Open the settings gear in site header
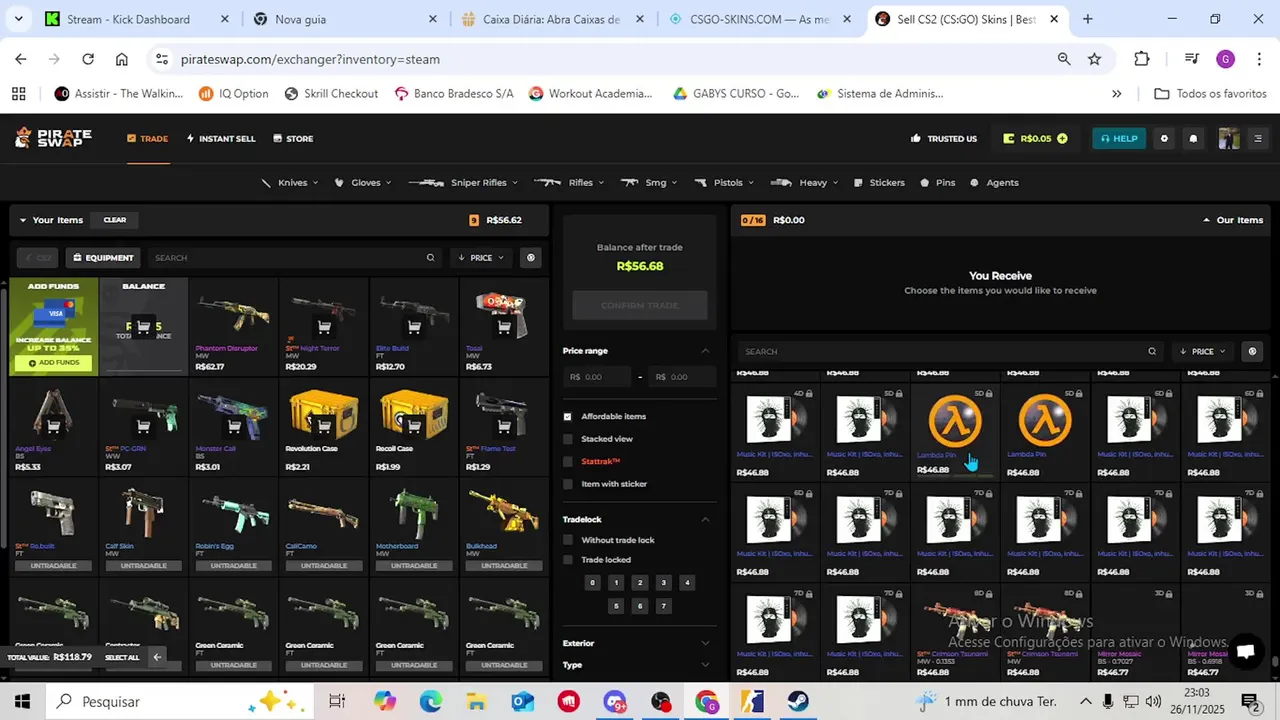Viewport: 1280px width, 720px height. point(1163,139)
